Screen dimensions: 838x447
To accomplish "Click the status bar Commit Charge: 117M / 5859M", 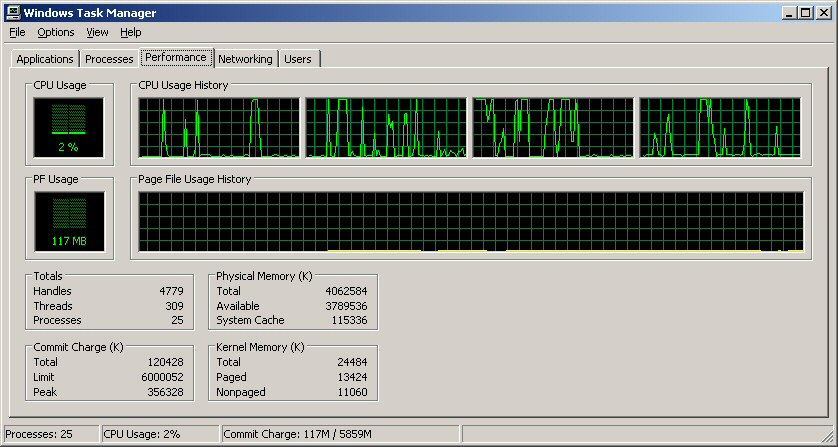I will click(x=340, y=434).
